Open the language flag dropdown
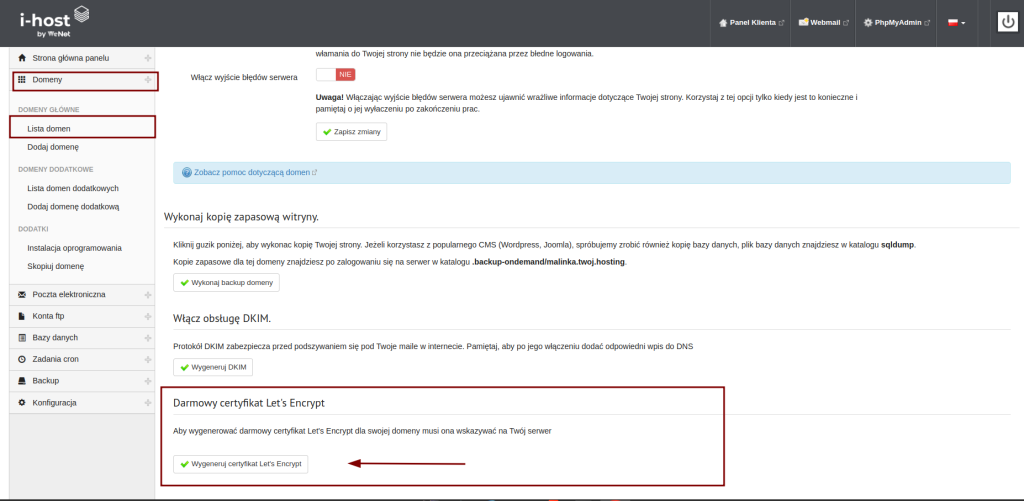1024x501 pixels. coord(955,22)
